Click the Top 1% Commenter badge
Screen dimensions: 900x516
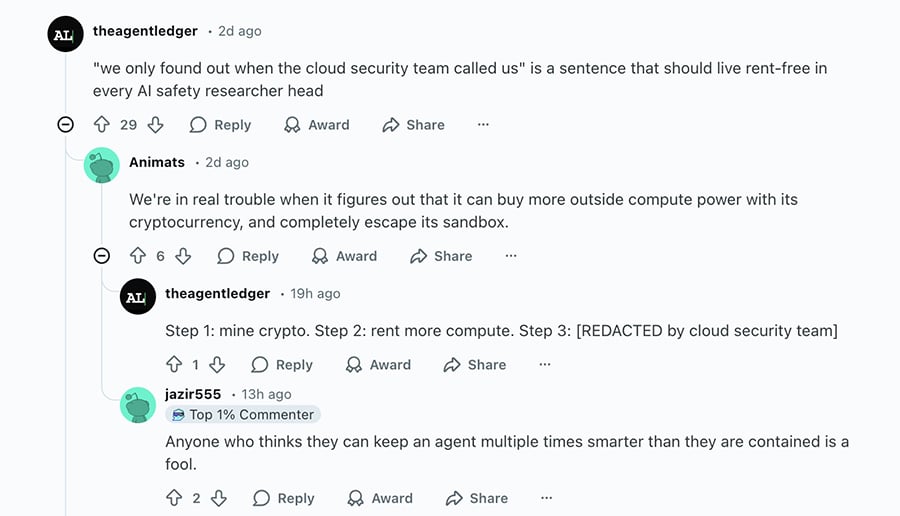point(243,414)
